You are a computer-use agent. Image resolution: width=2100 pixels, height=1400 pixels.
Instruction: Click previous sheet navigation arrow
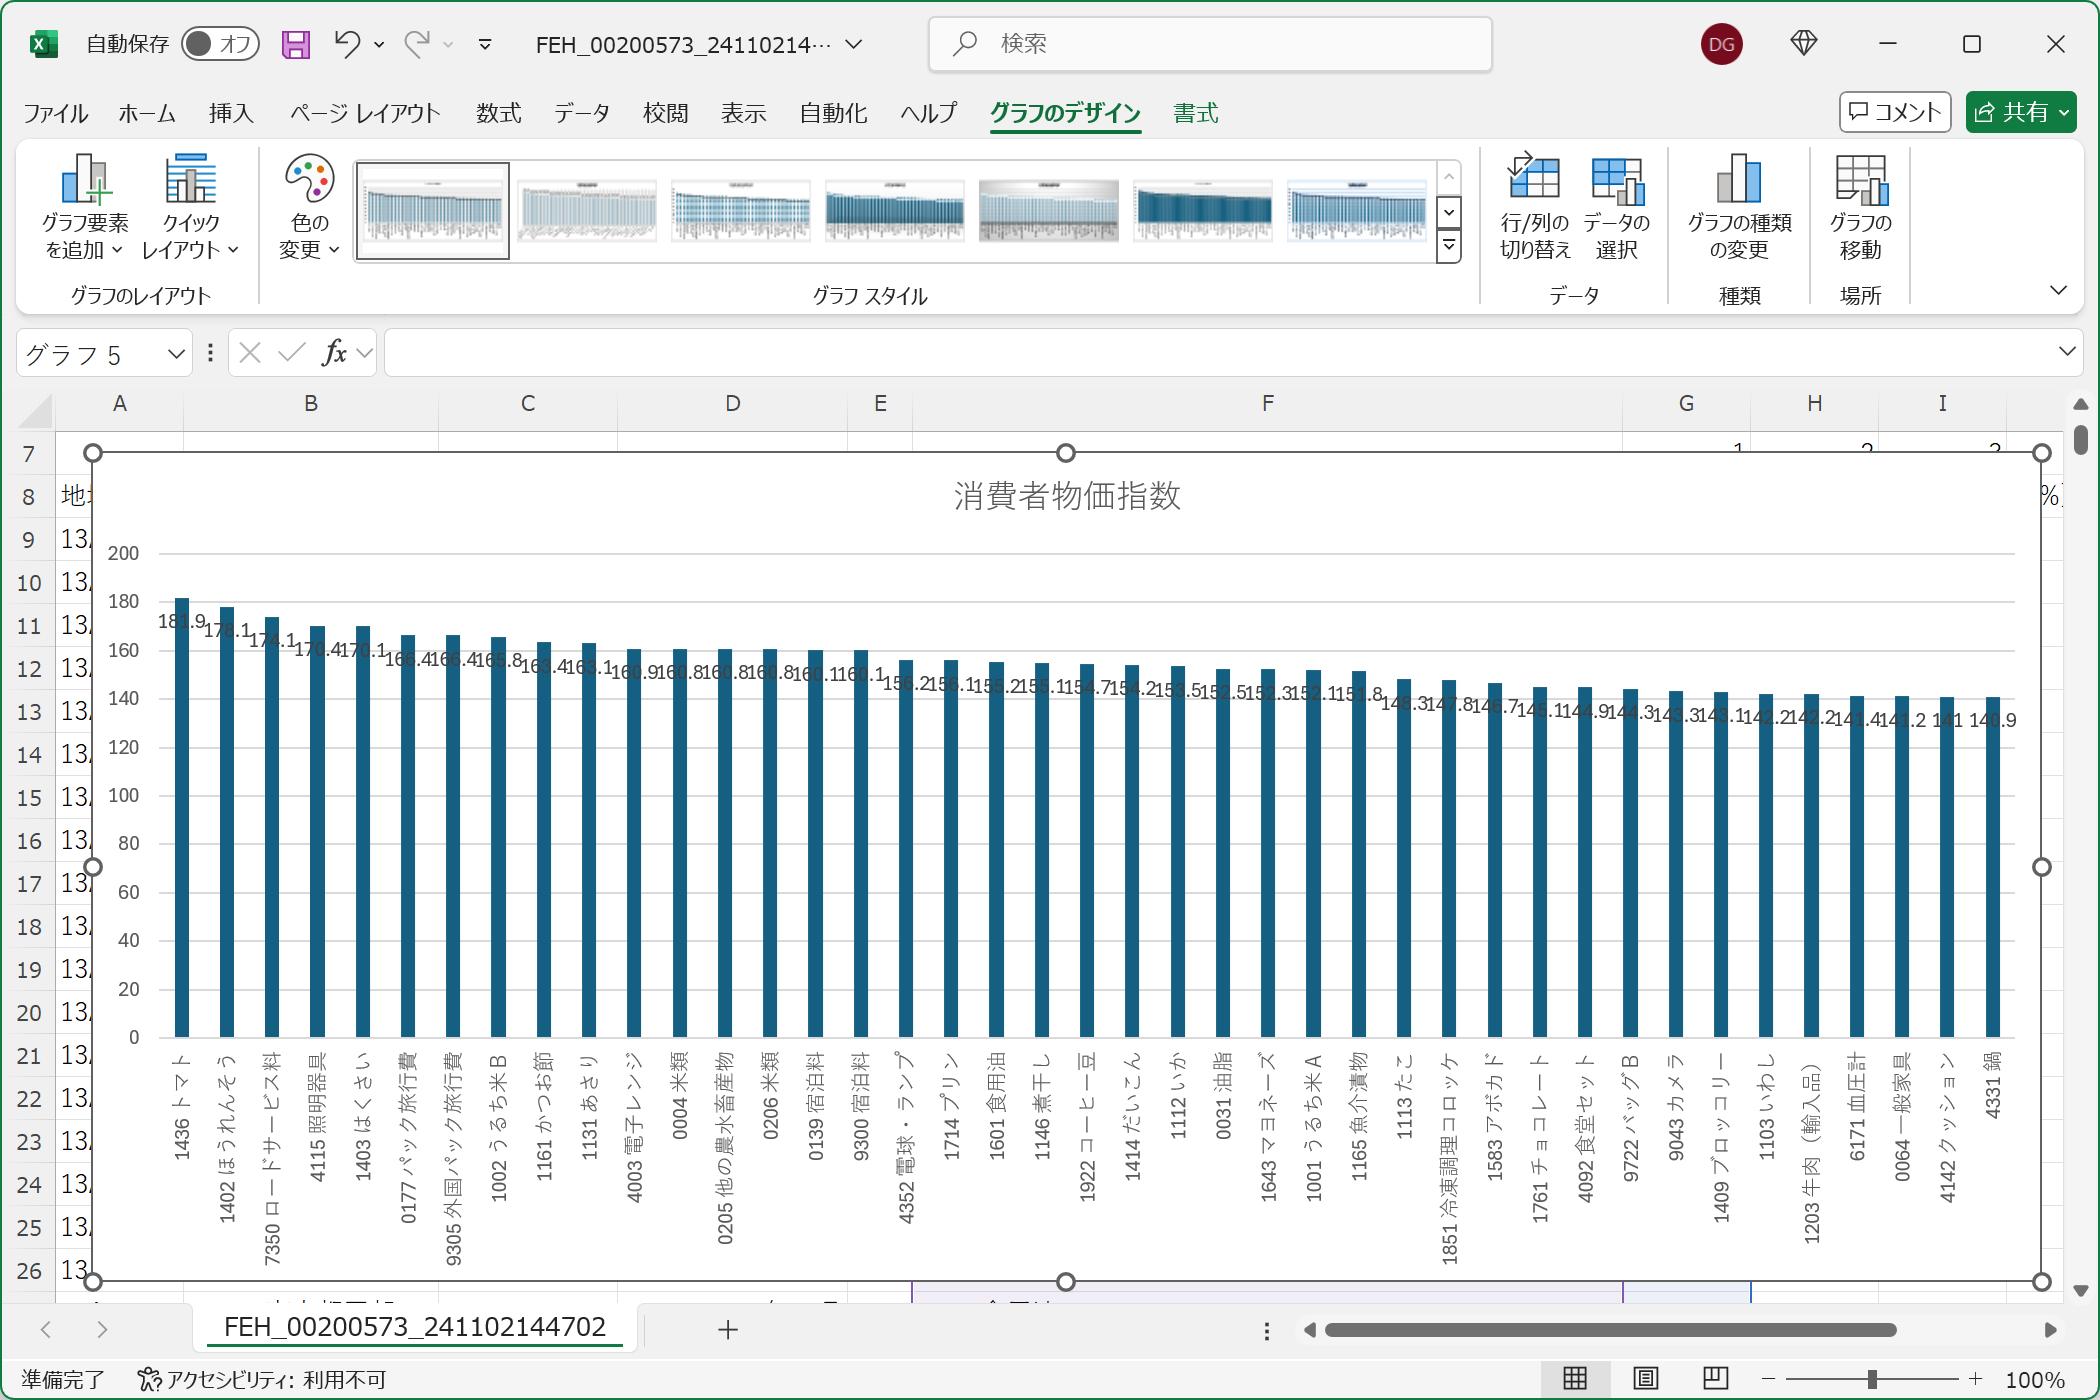[x=45, y=1329]
